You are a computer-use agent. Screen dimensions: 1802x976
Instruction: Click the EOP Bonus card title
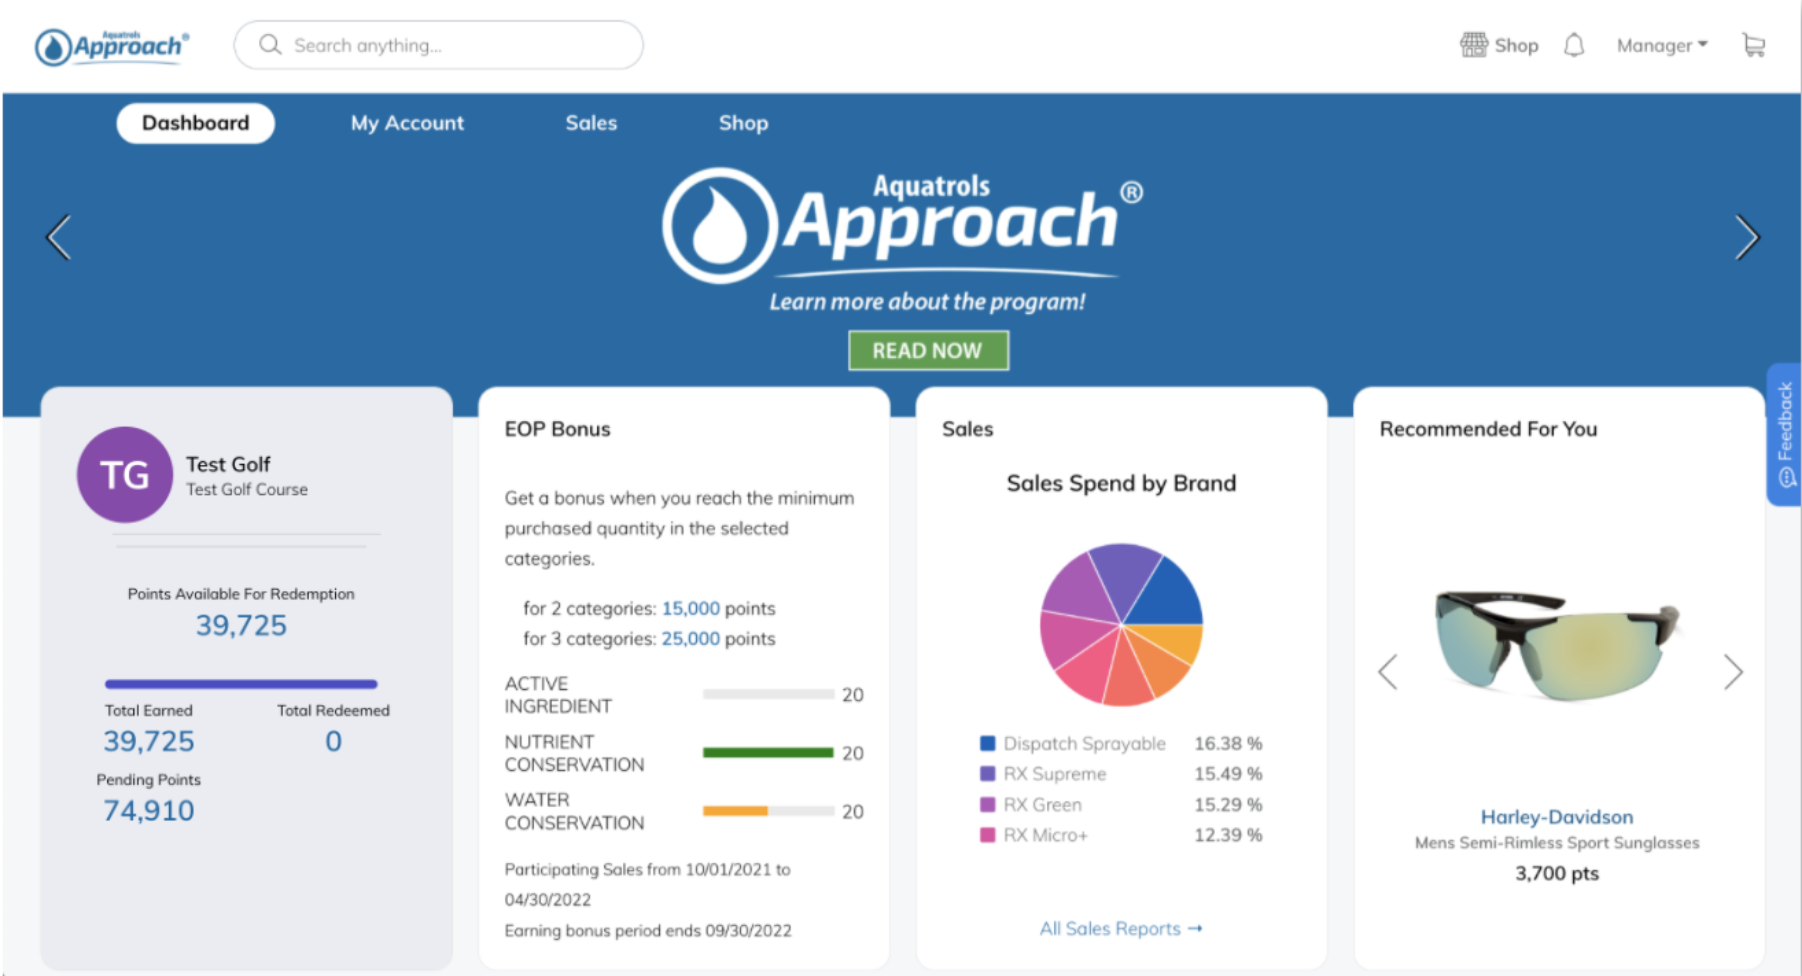pyautogui.click(x=557, y=429)
